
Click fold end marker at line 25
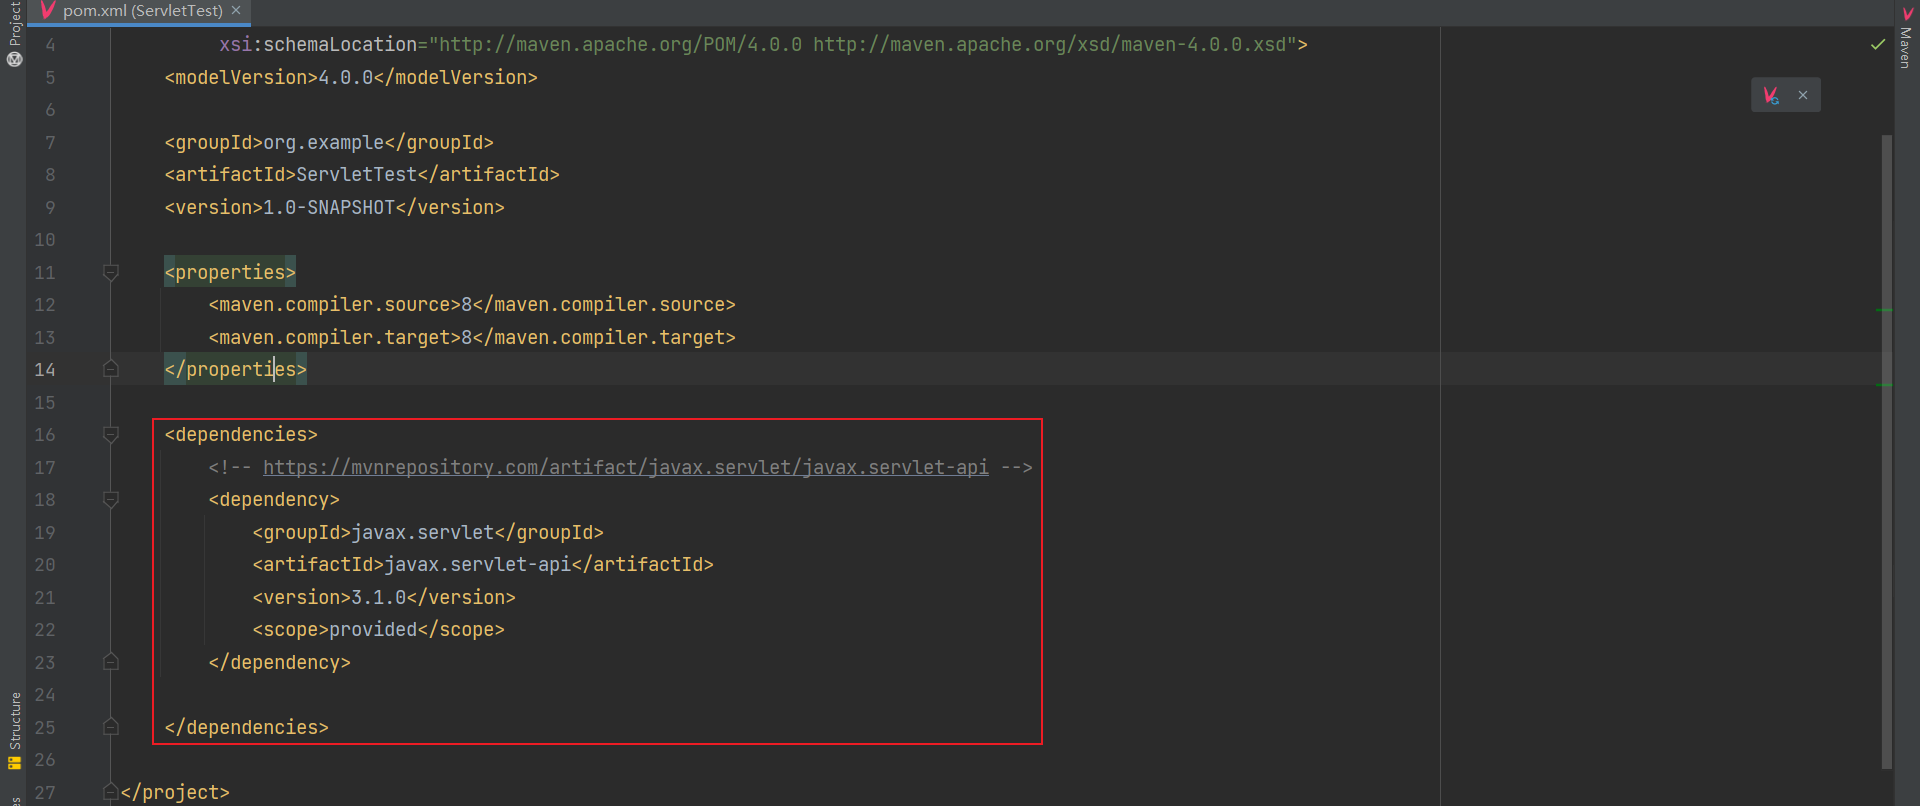pyautogui.click(x=111, y=727)
